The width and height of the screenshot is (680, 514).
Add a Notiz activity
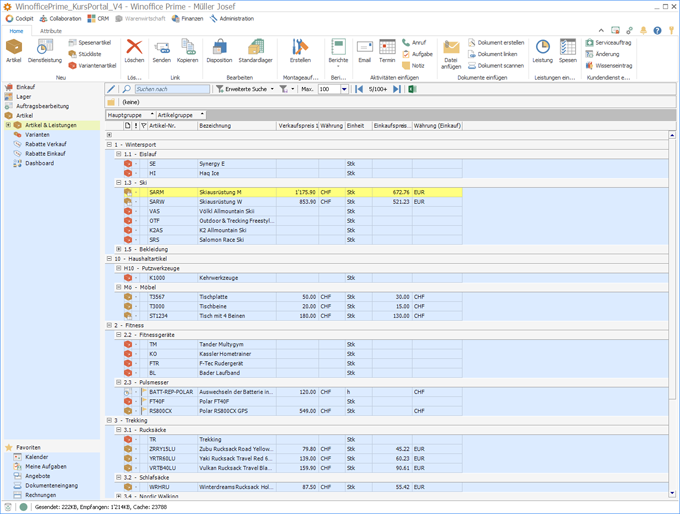413,65
